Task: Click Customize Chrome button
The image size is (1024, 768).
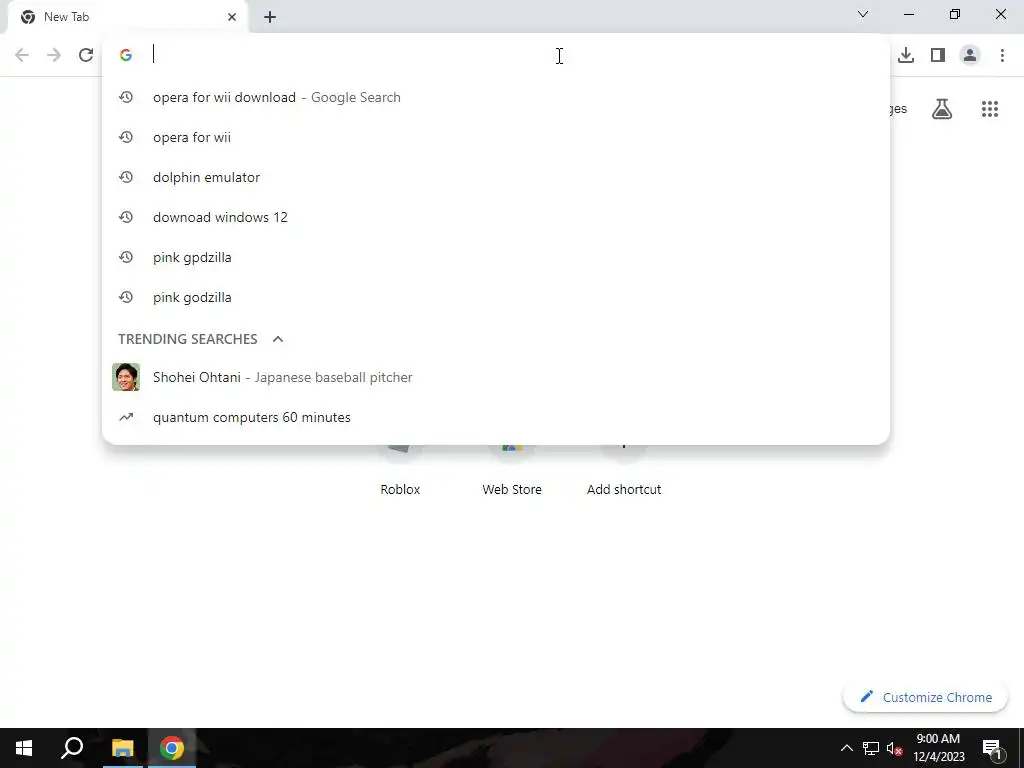Action: pyautogui.click(x=925, y=697)
